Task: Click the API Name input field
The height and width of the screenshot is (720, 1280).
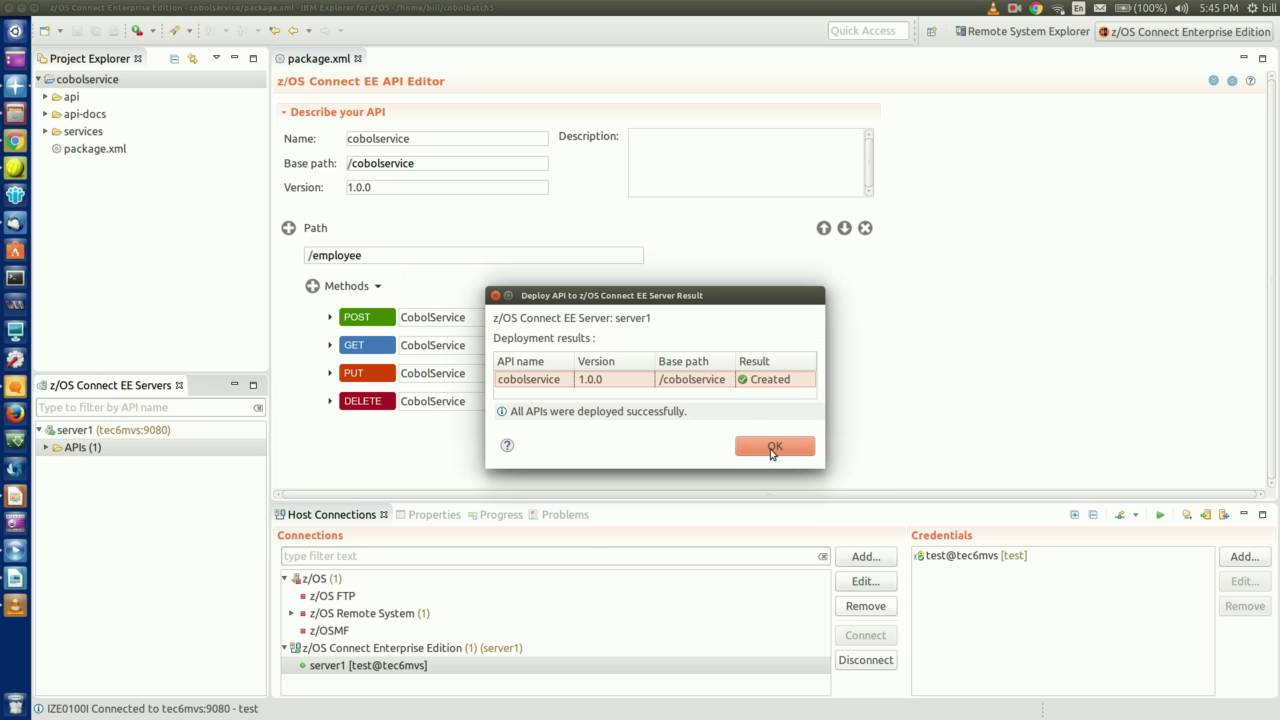Action: pyautogui.click(x=447, y=139)
